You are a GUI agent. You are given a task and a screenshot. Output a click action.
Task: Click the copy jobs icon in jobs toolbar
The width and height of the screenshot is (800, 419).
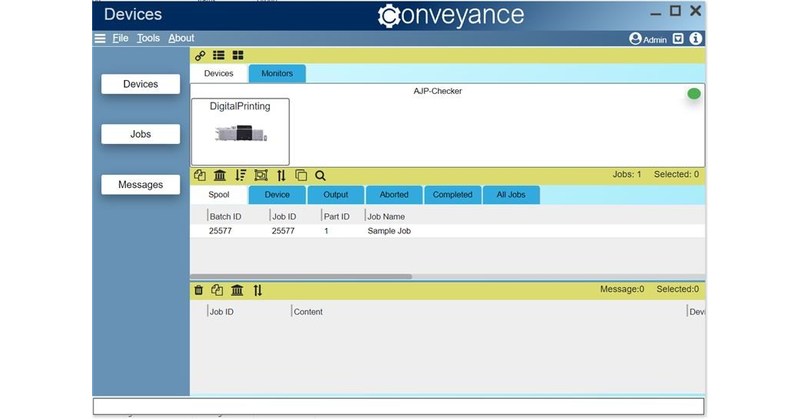(x=200, y=176)
